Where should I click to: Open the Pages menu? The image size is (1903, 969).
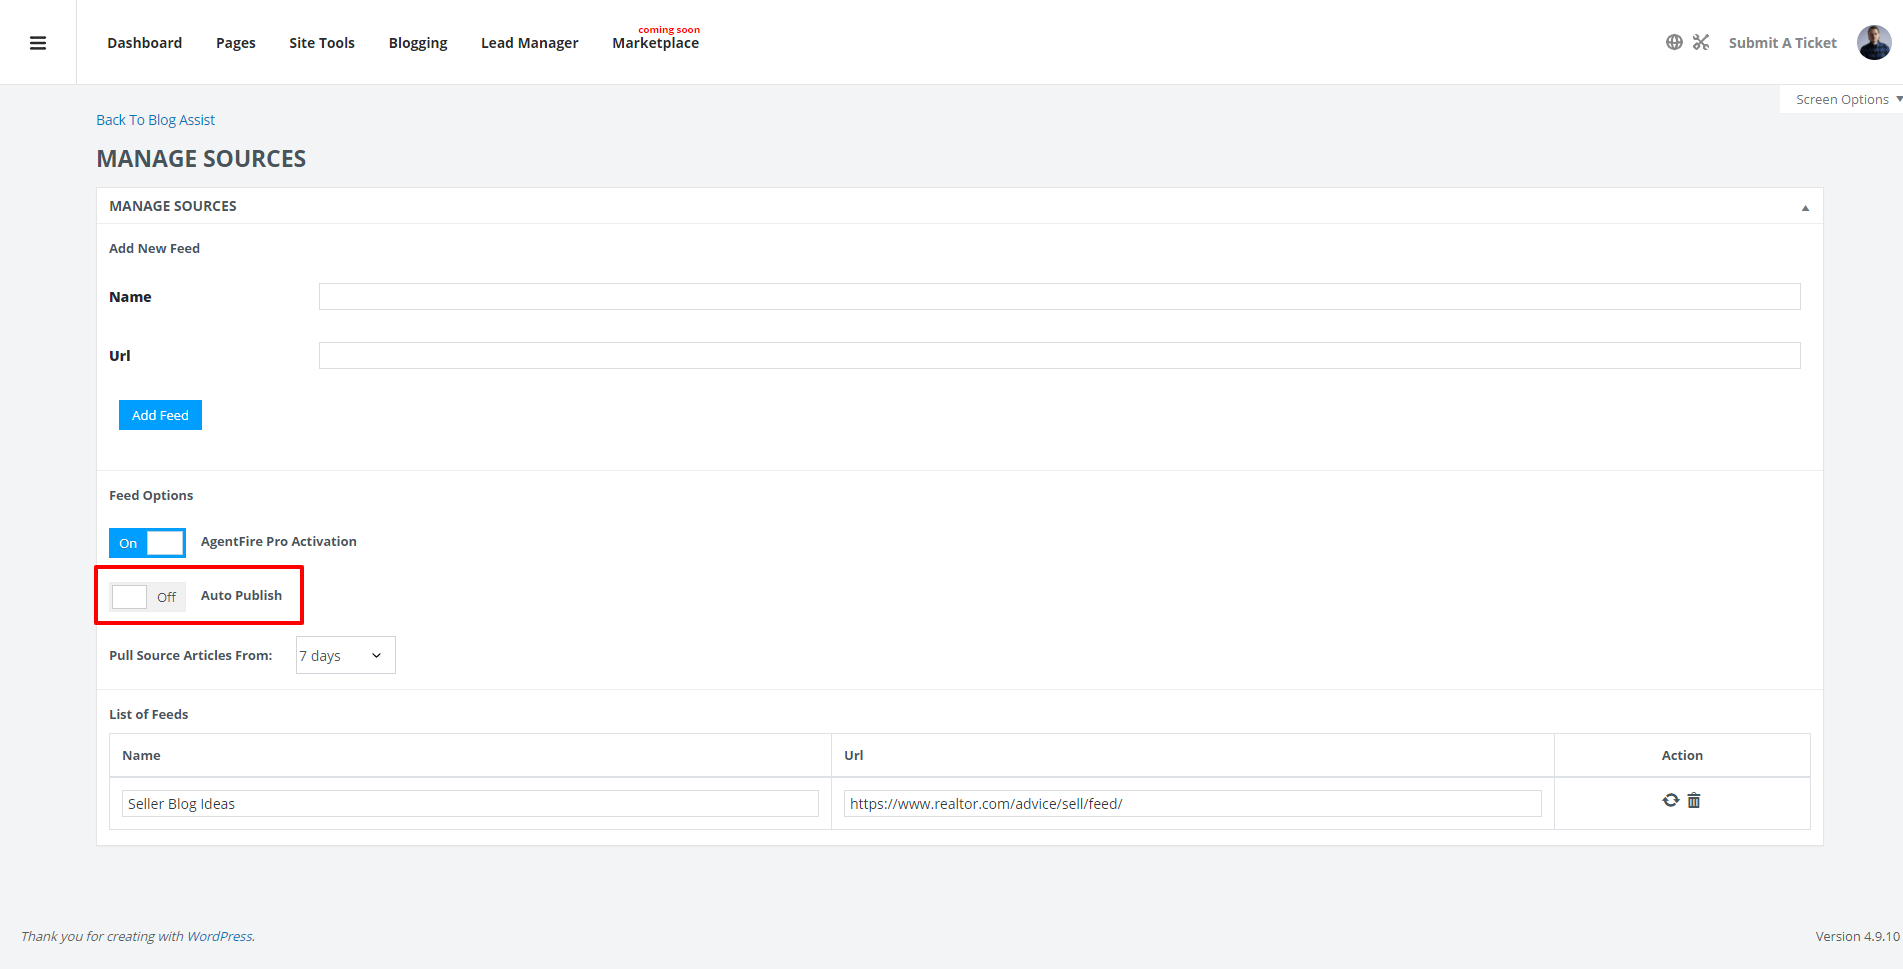coord(236,43)
